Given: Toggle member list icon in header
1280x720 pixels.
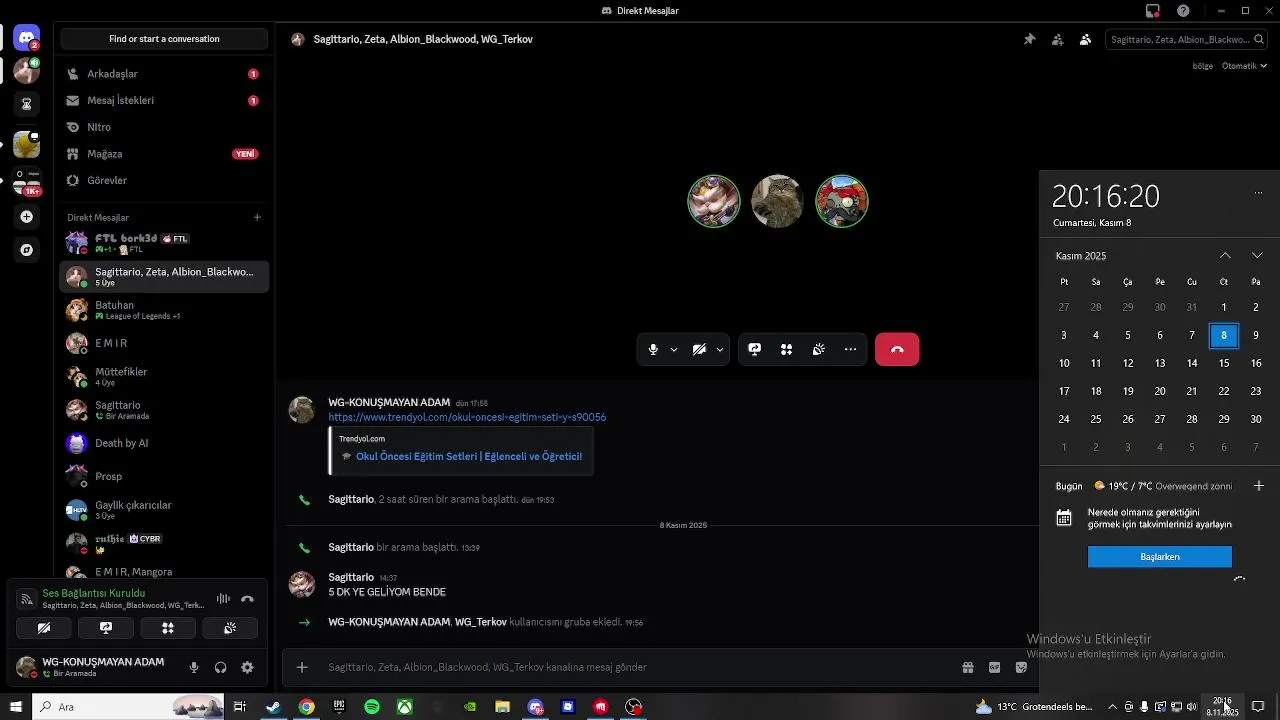Looking at the screenshot, I should pyautogui.click(x=1085, y=40).
